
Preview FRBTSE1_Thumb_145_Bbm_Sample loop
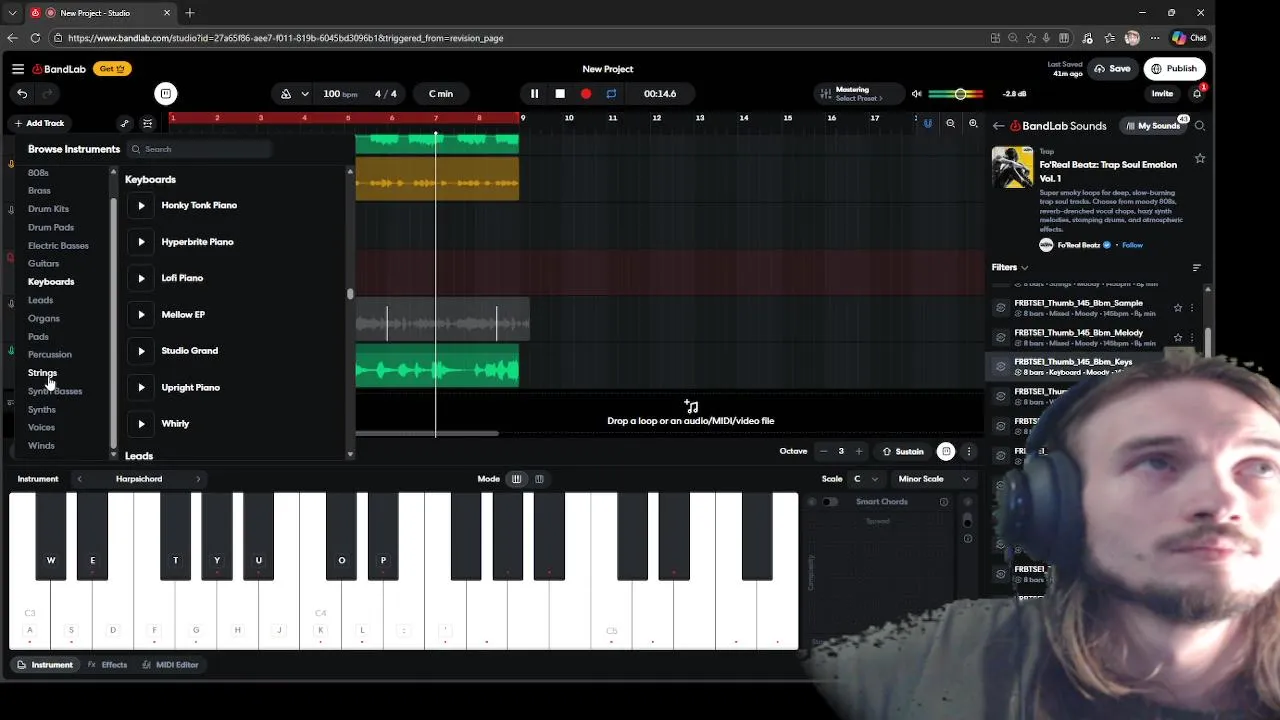click(x=1001, y=308)
